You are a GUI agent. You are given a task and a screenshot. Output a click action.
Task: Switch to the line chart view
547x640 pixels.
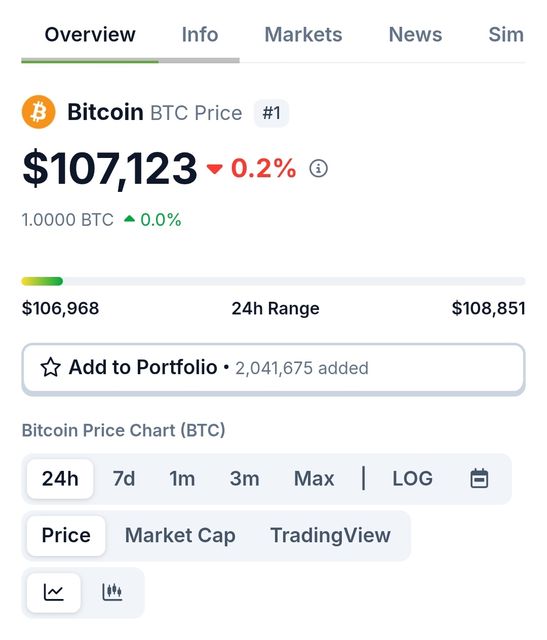point(54,592)
